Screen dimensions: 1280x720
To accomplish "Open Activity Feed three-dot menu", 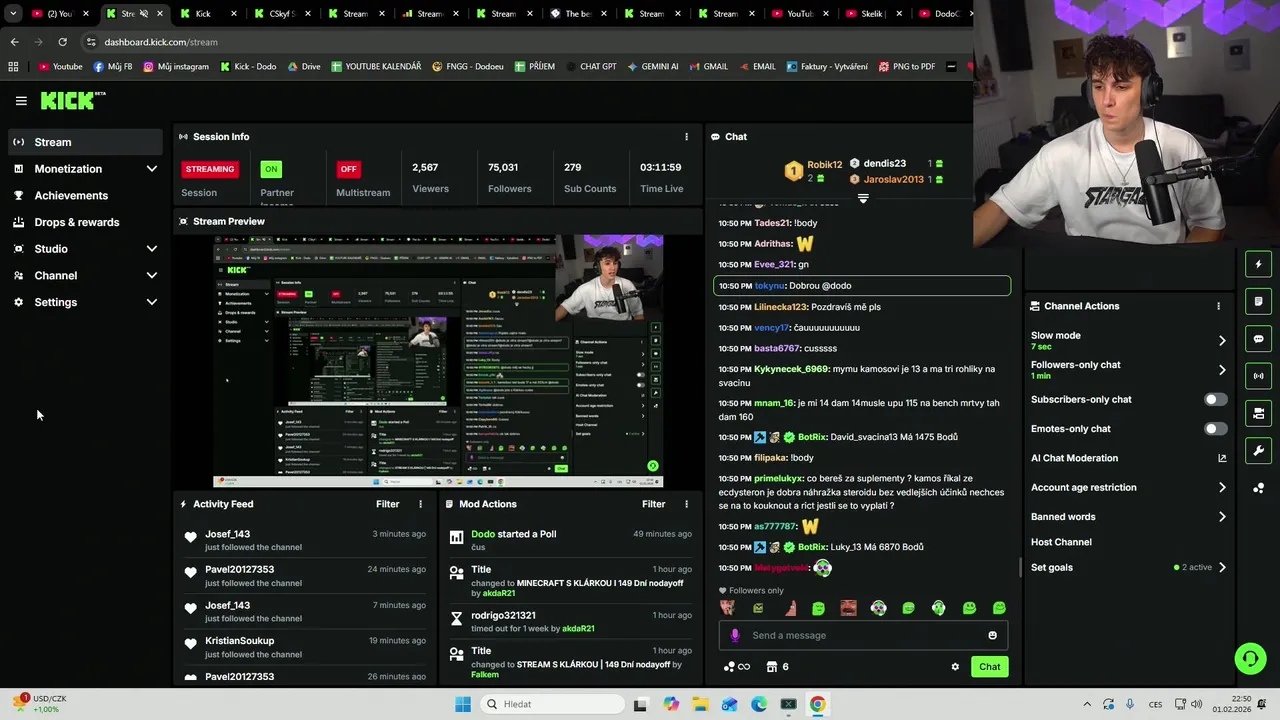I will pos(420,504).
